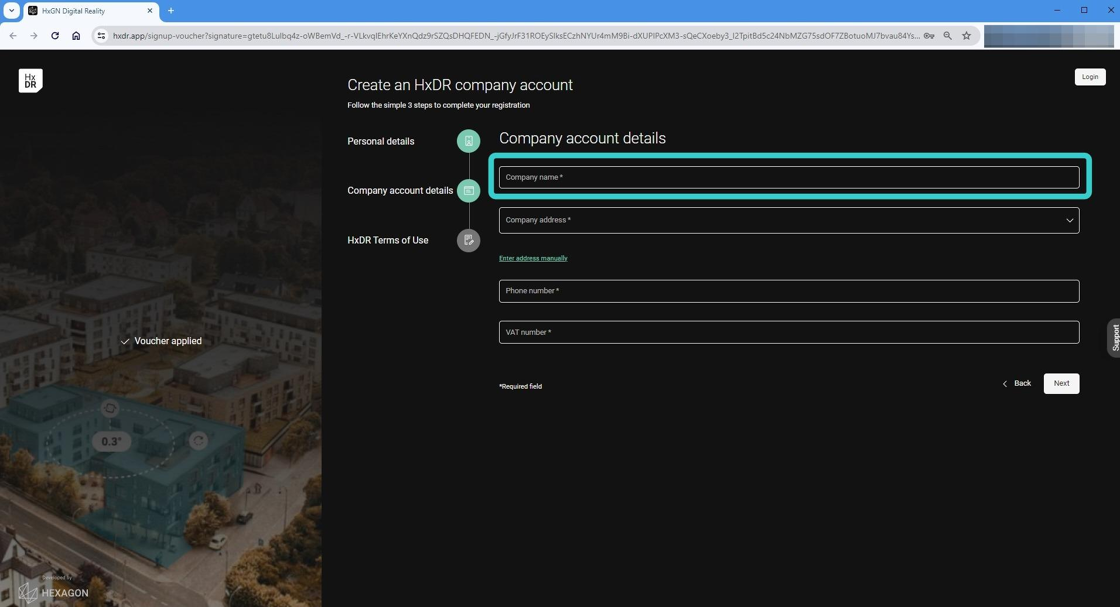Click the HxDR logo icon
Image resolution: width=1120 pixels, height=607 pixels.
point(30,81)
